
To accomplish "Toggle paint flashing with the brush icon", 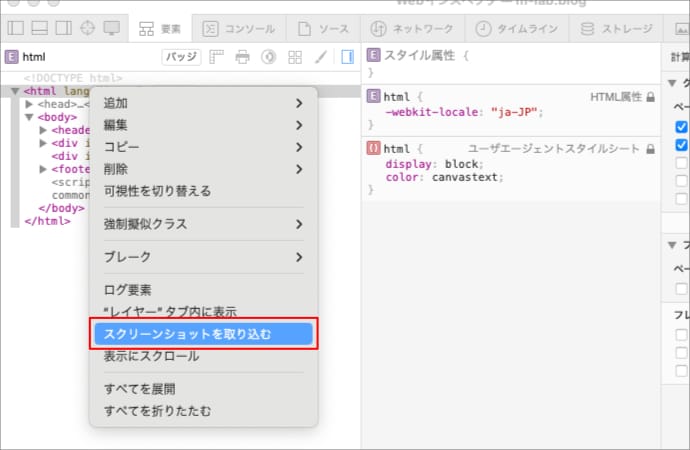I will pyautogui.click(x=322, y=58).
